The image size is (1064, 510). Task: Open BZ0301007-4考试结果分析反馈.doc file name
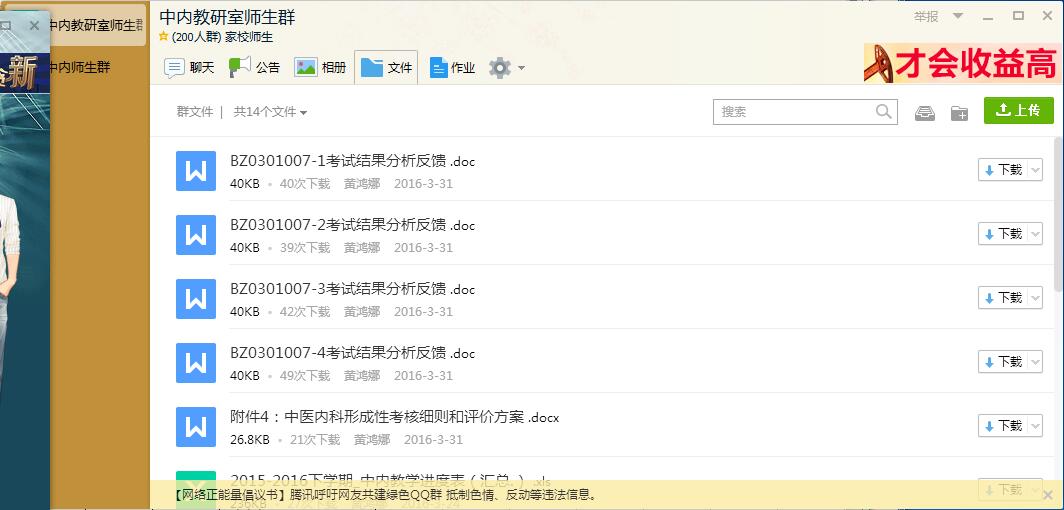pyautogui.click(x=352, y=353)
